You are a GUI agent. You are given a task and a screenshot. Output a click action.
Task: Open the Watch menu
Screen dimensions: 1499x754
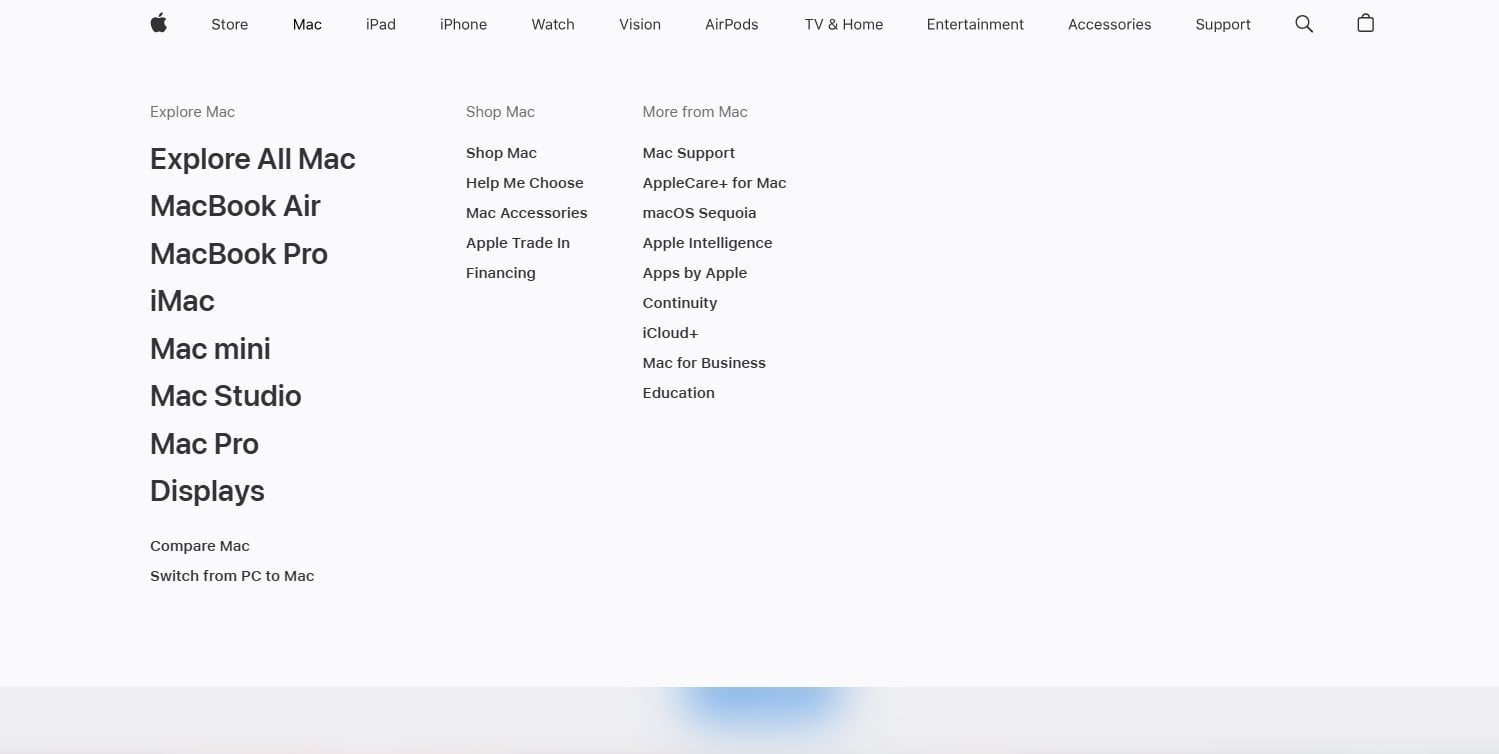553,24
